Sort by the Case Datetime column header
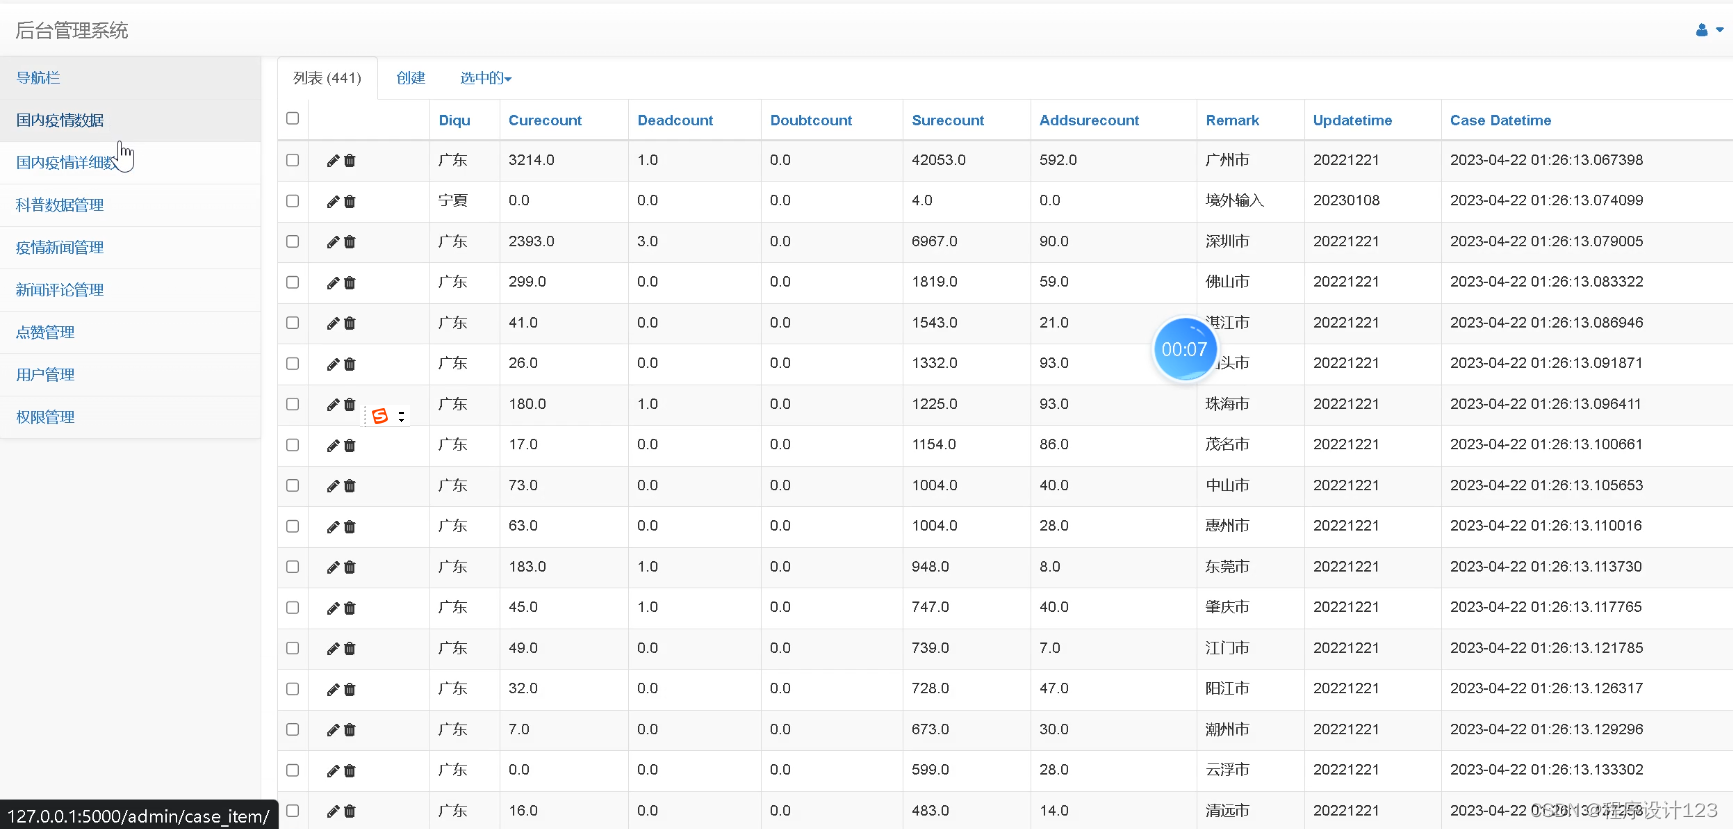Image resolution: width=1733 pixels, height=829 pixels. (x=1500, y=120)
